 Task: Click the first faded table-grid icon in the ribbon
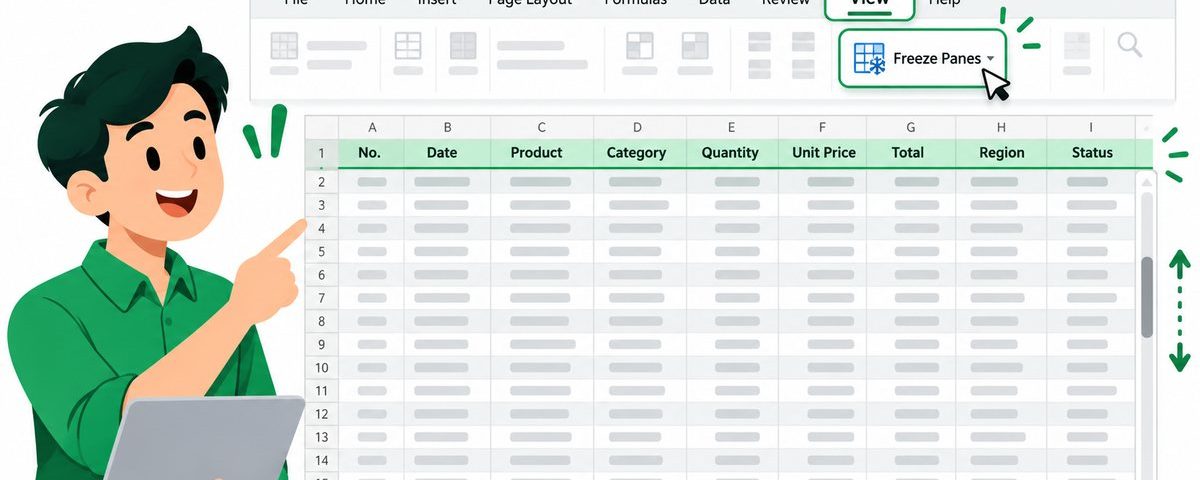tap(285, 46)
